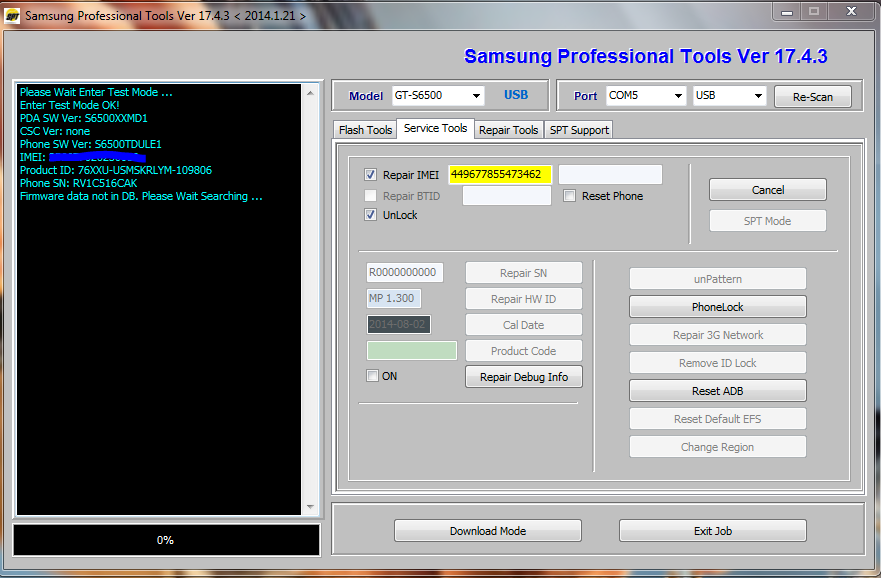Click the Reset ADB button
This screenshot has width=881, height=578.
coord(717,391)
